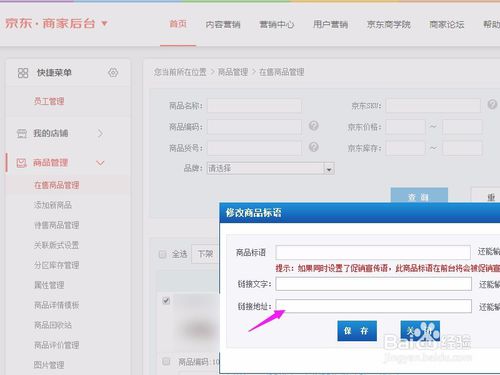Click help icon beside 京东SKU

coord(492,104)
